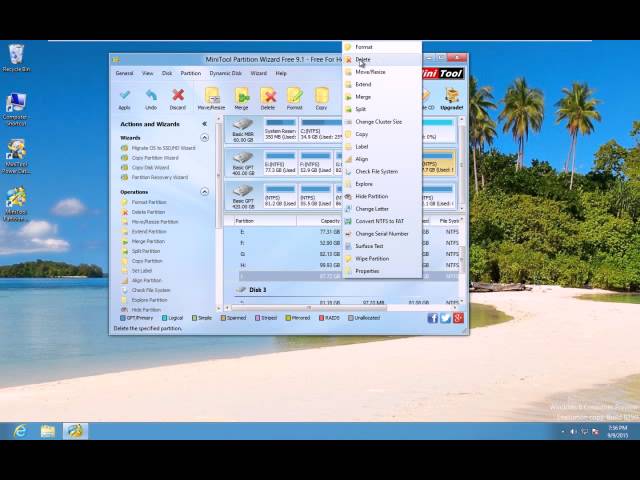
Task: Choose Convert NTFS to FAT entry
Action: click(382, 221)
